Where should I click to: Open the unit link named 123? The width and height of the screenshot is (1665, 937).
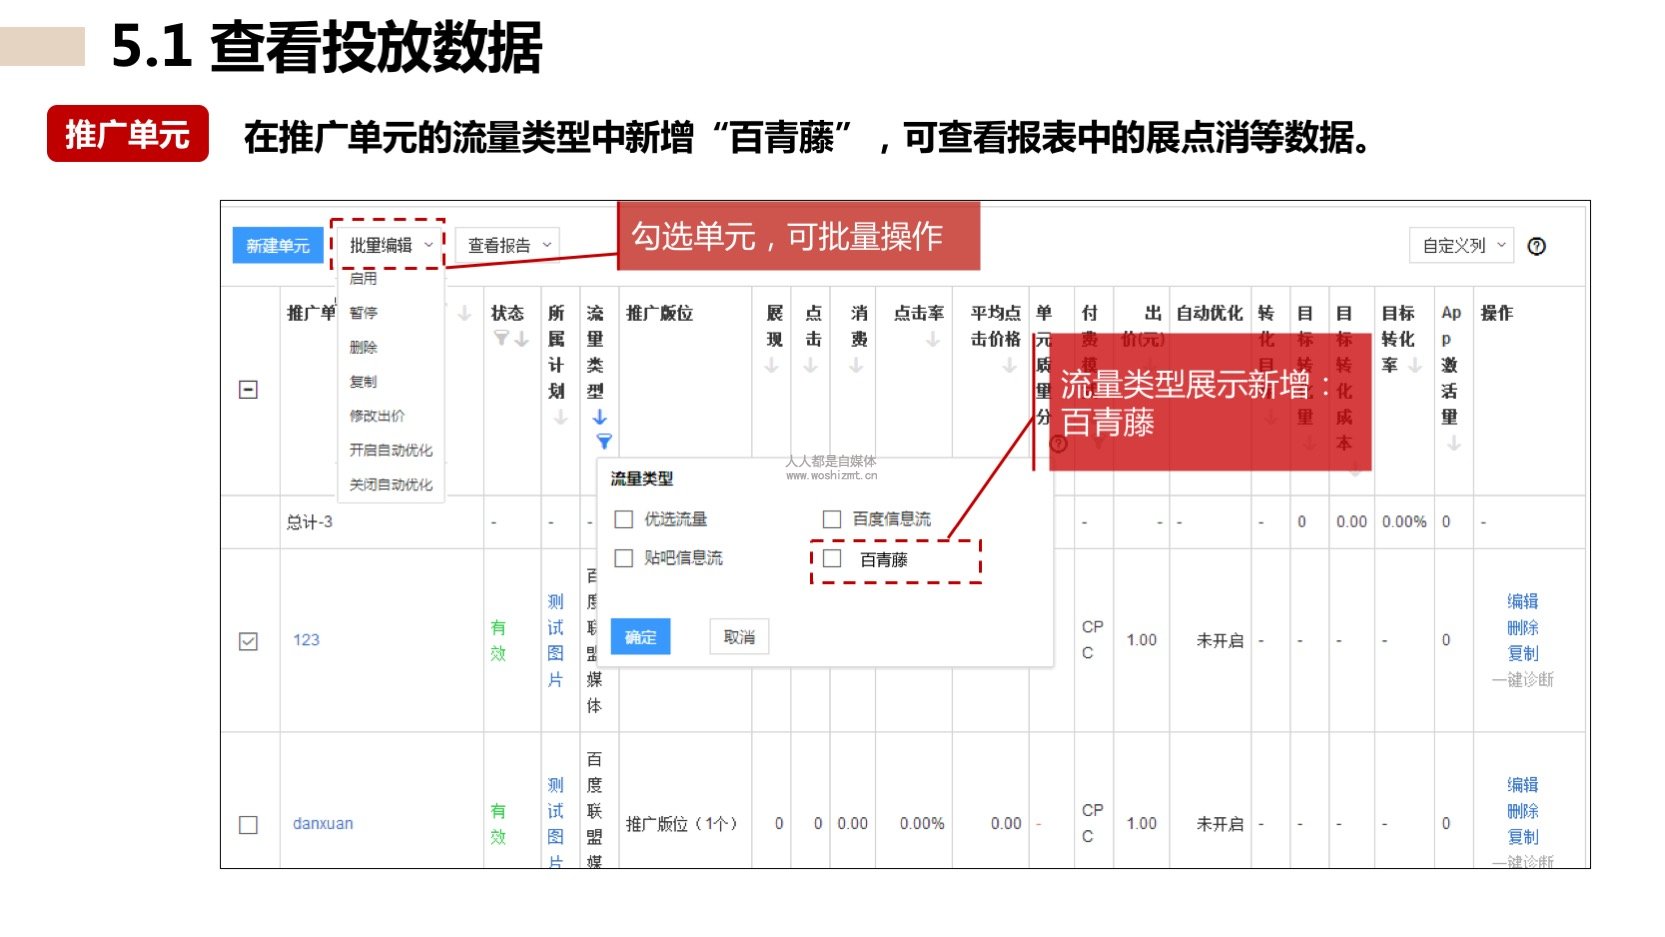click(x=306, y=640)
